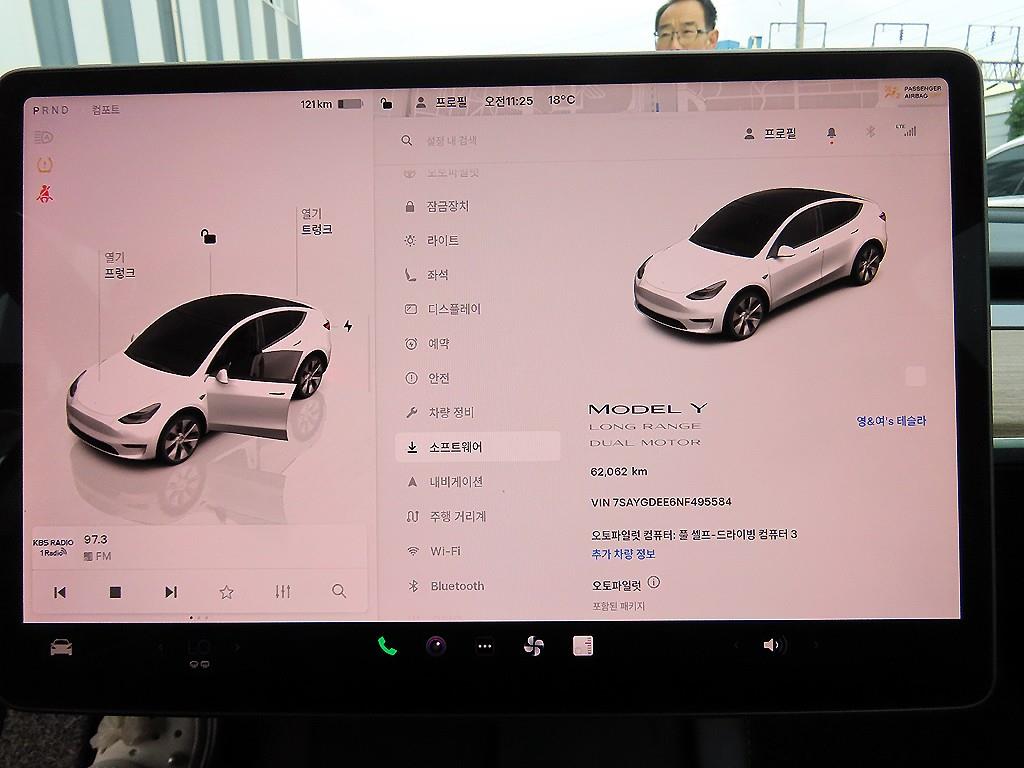Open the 프로필 profile dropdown in settings header

click(770, 133)
